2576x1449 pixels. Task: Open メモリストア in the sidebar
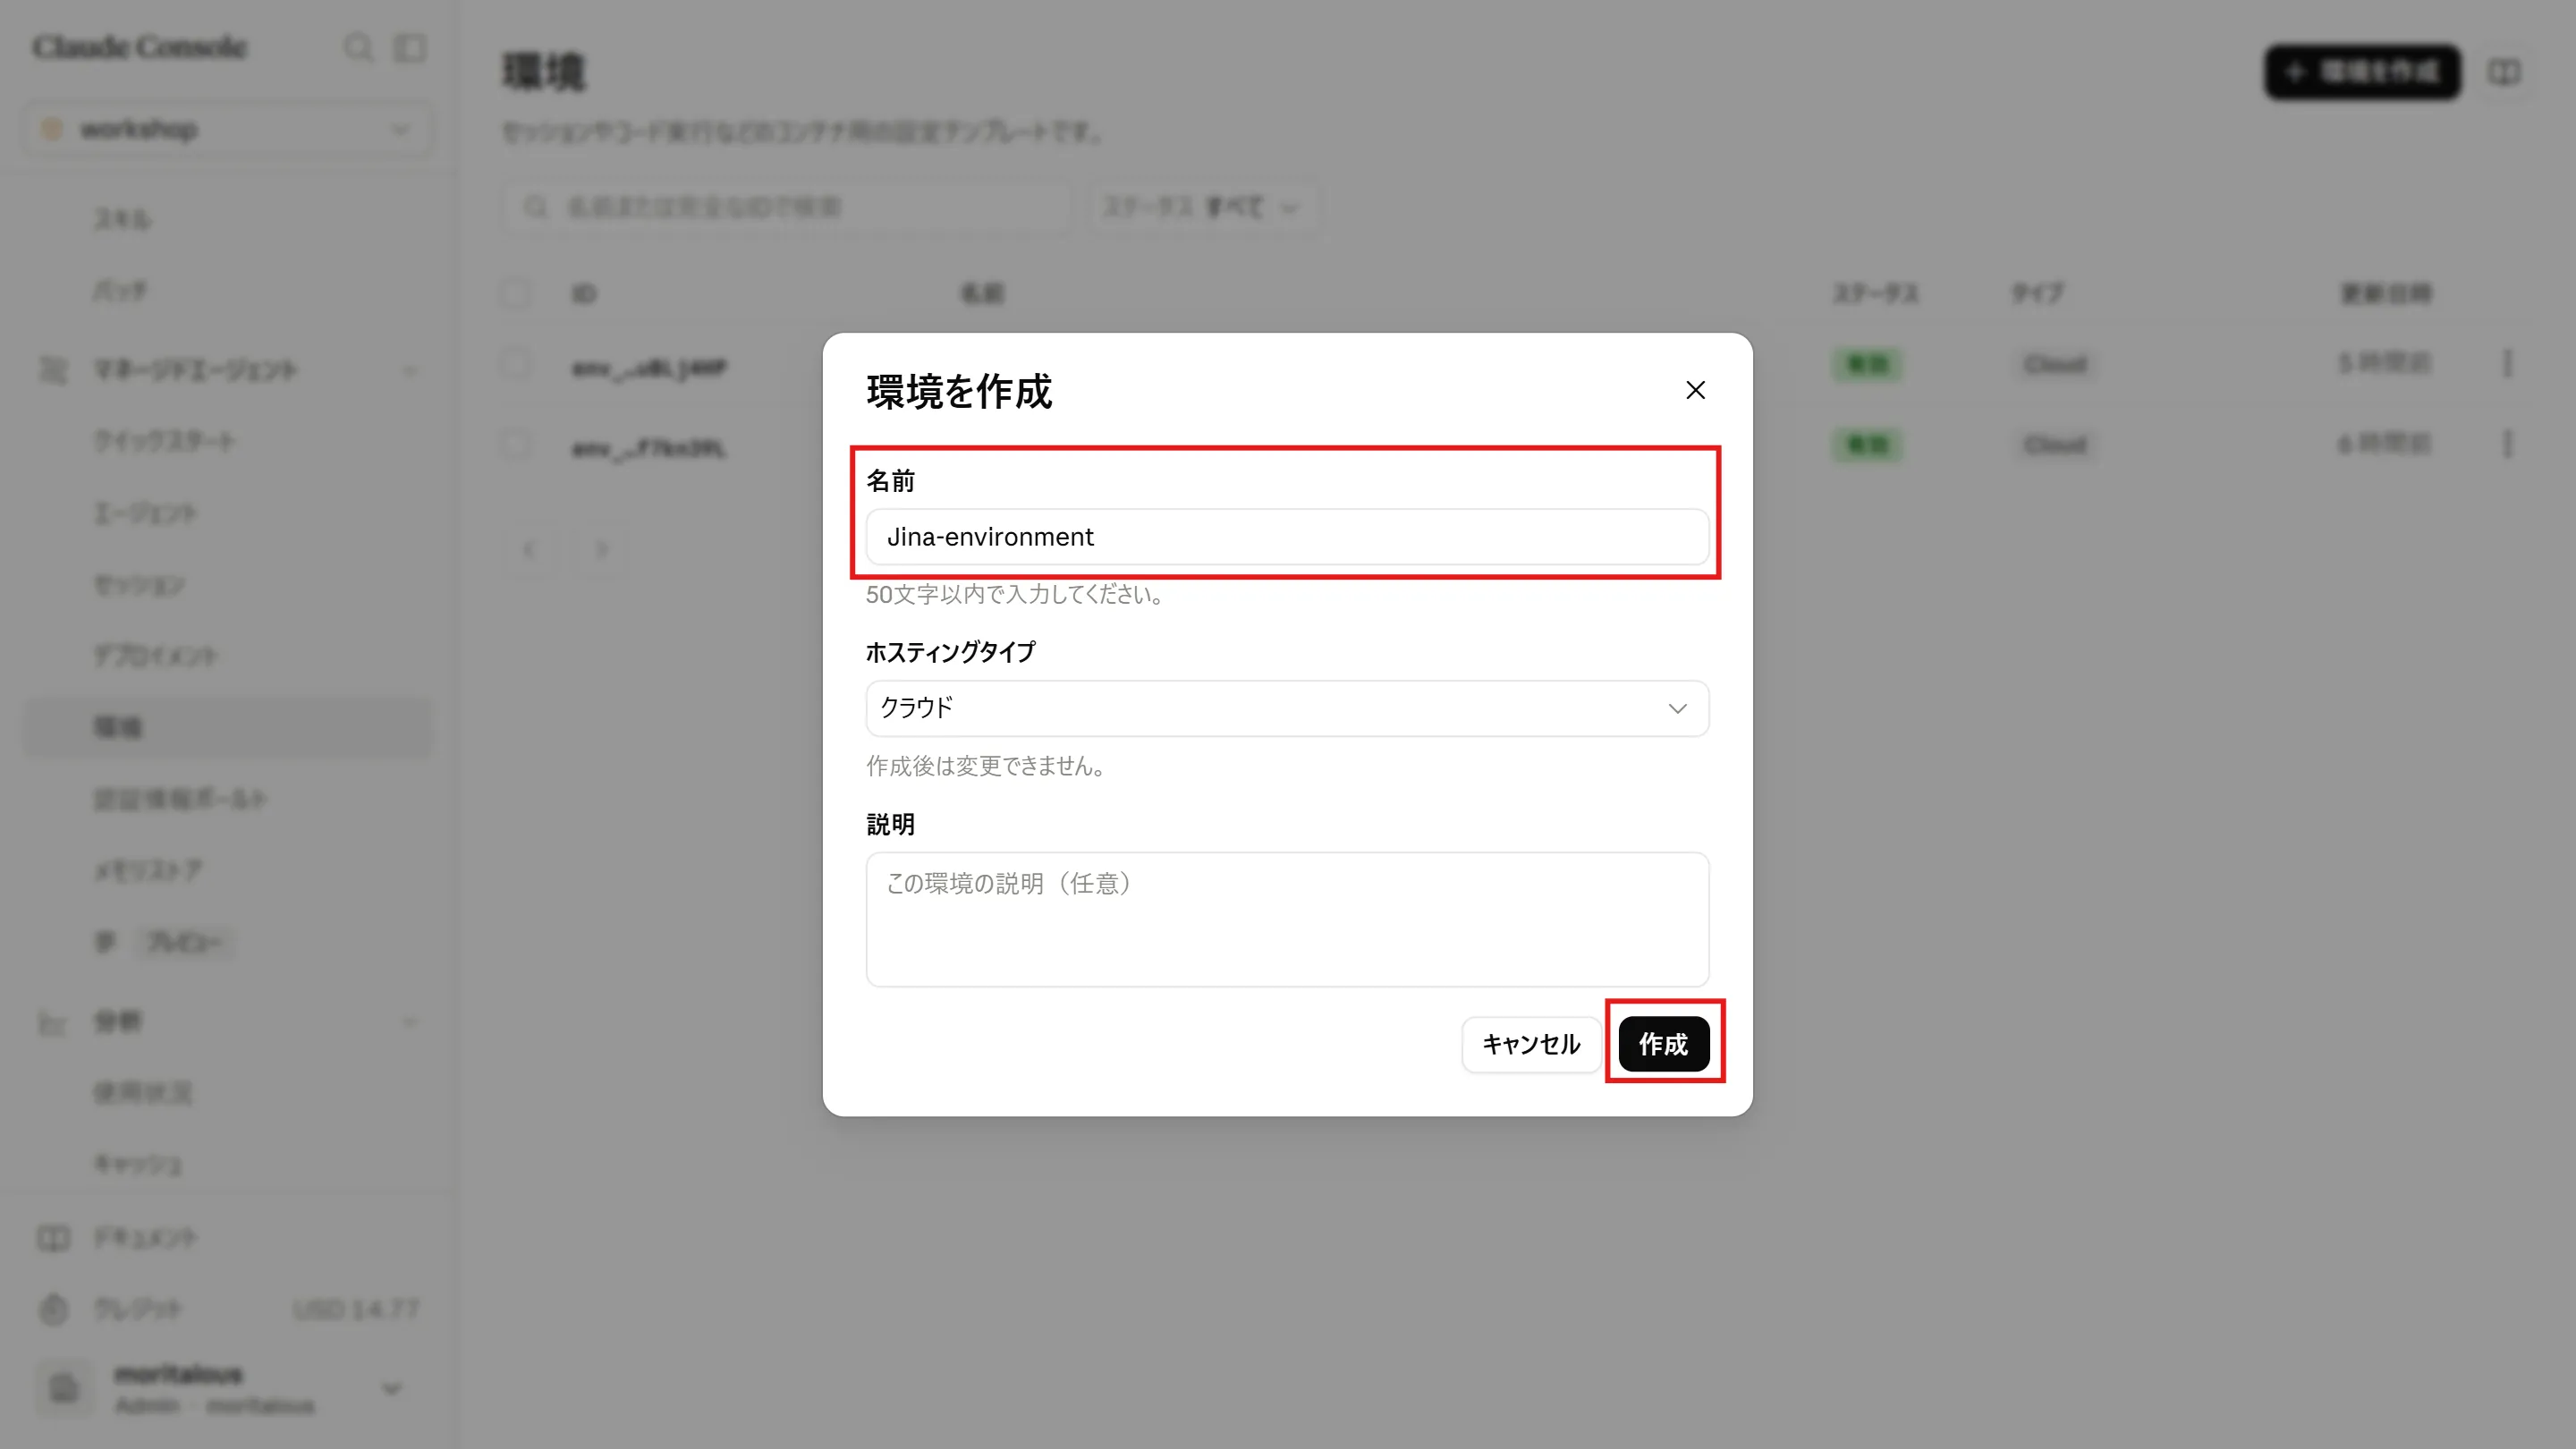coord(148,870)
